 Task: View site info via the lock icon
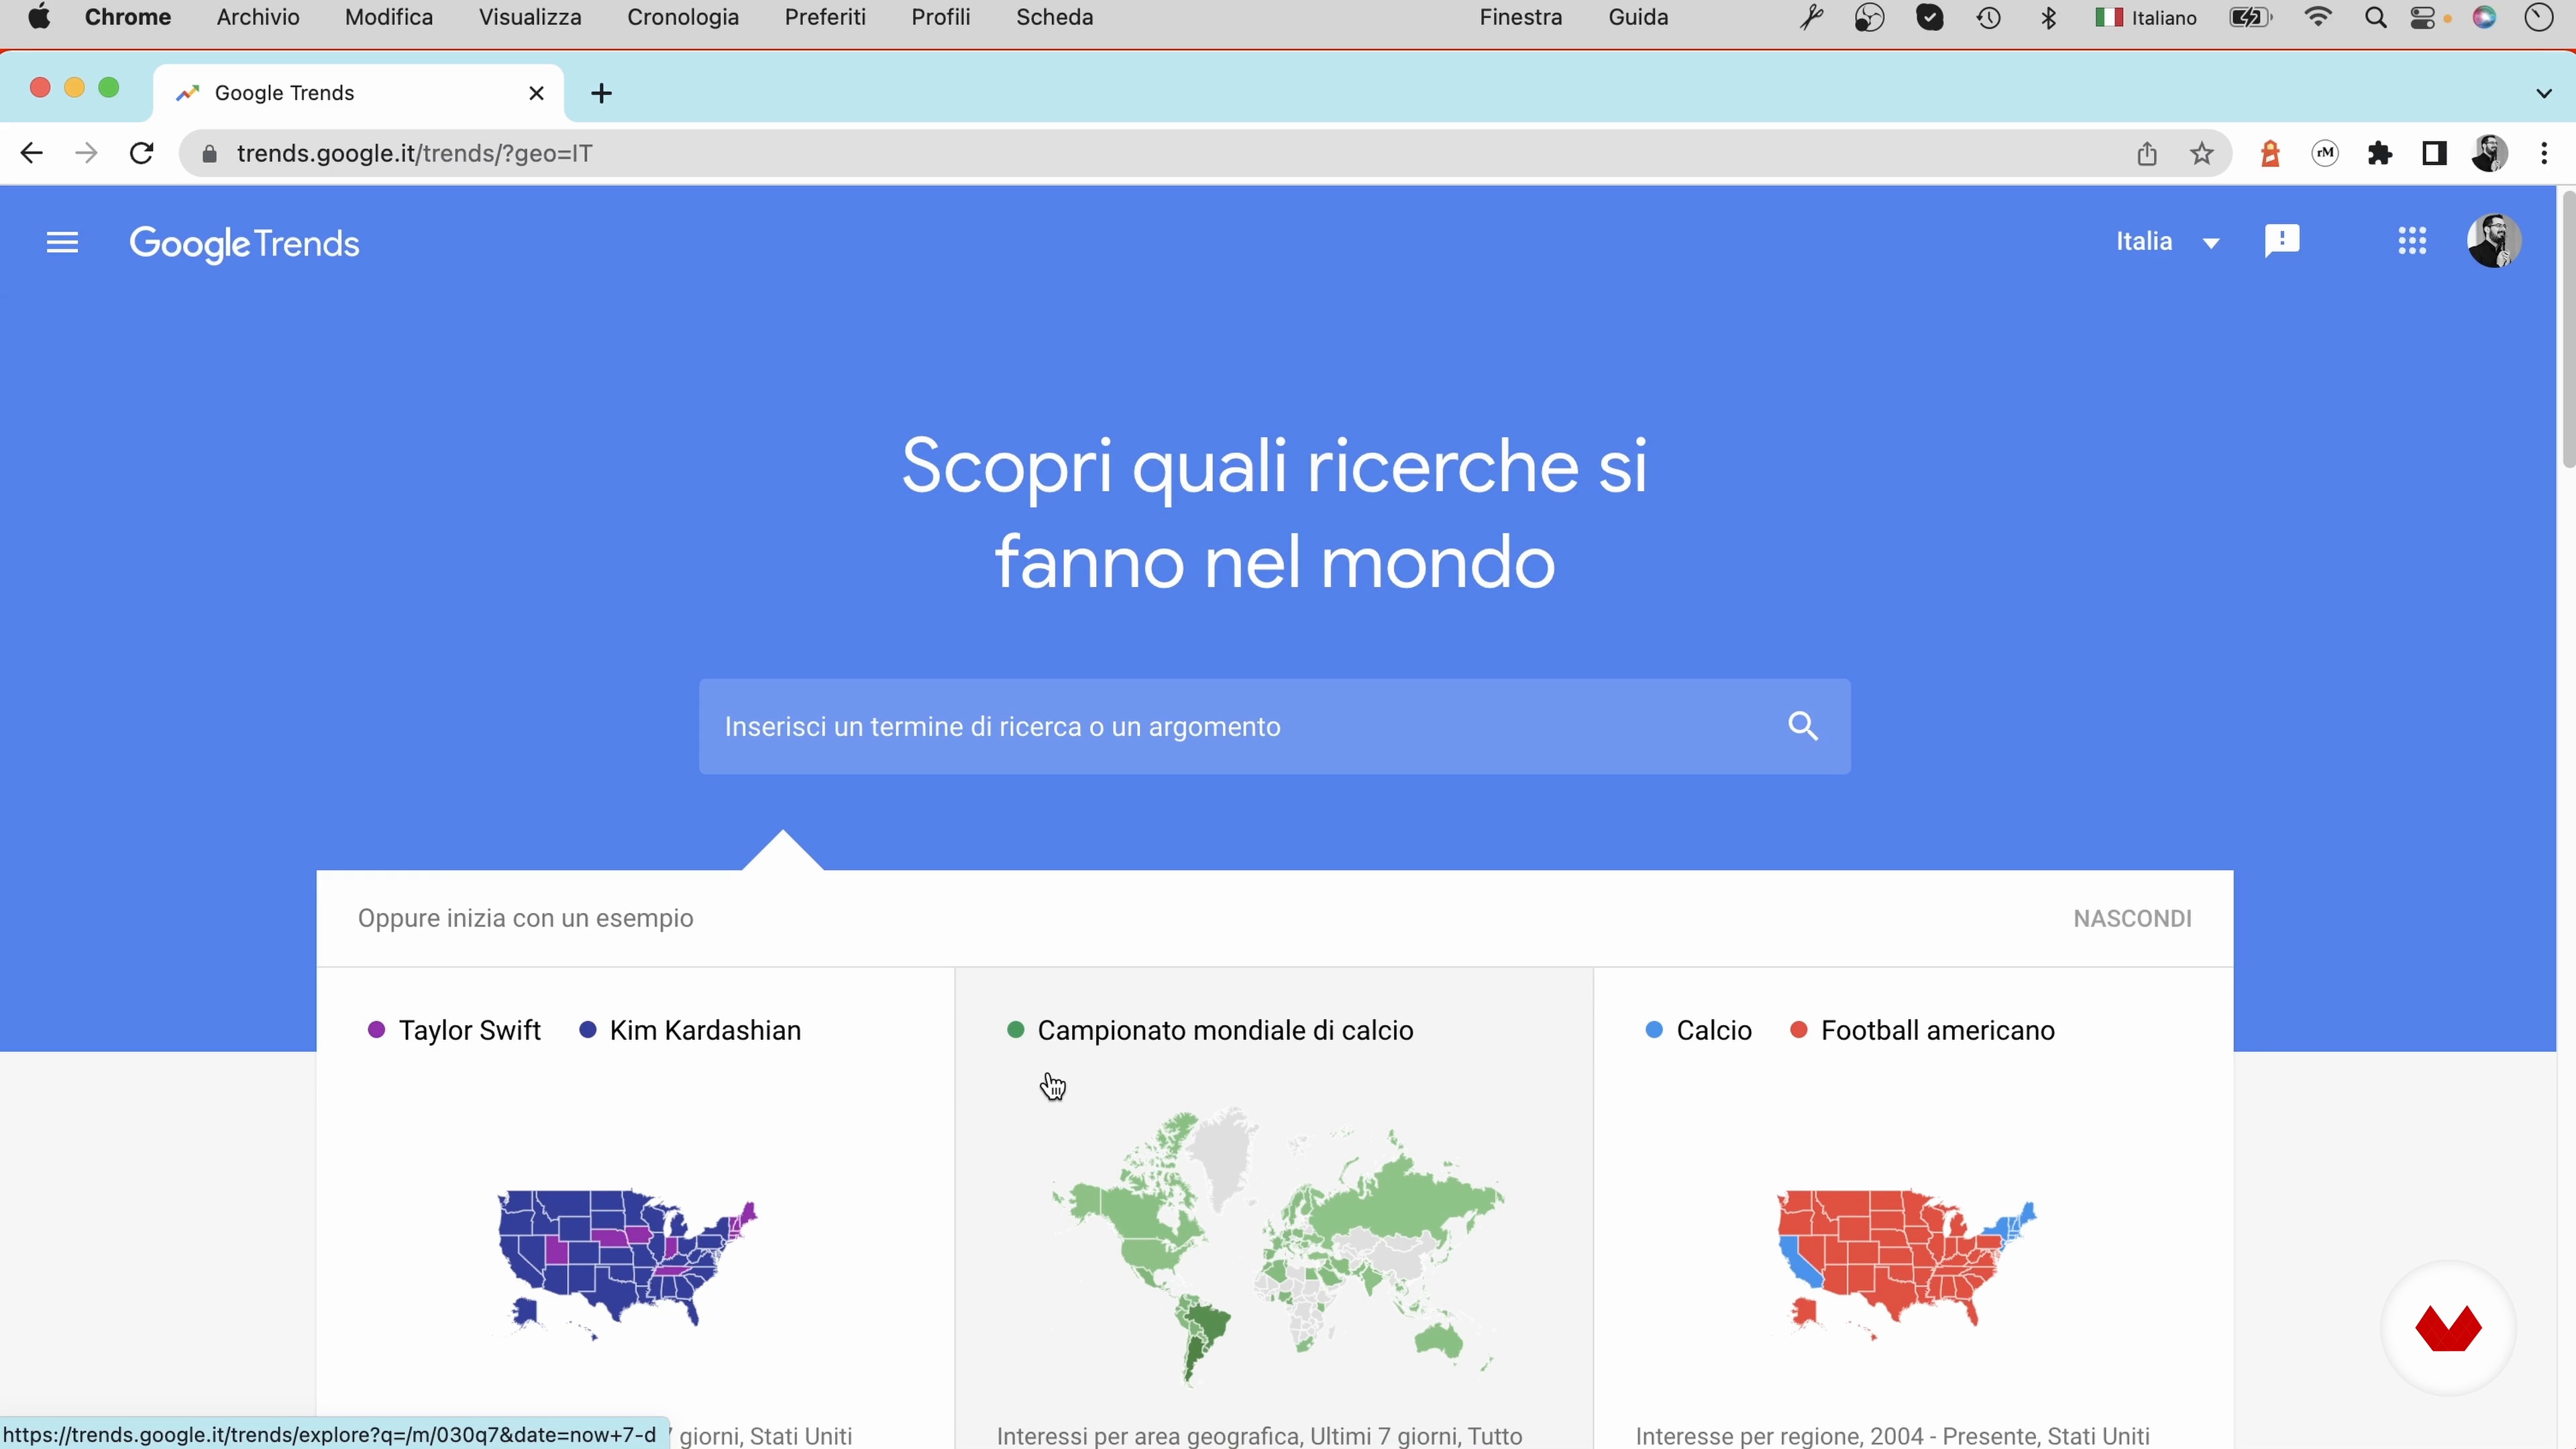[209, 154]
